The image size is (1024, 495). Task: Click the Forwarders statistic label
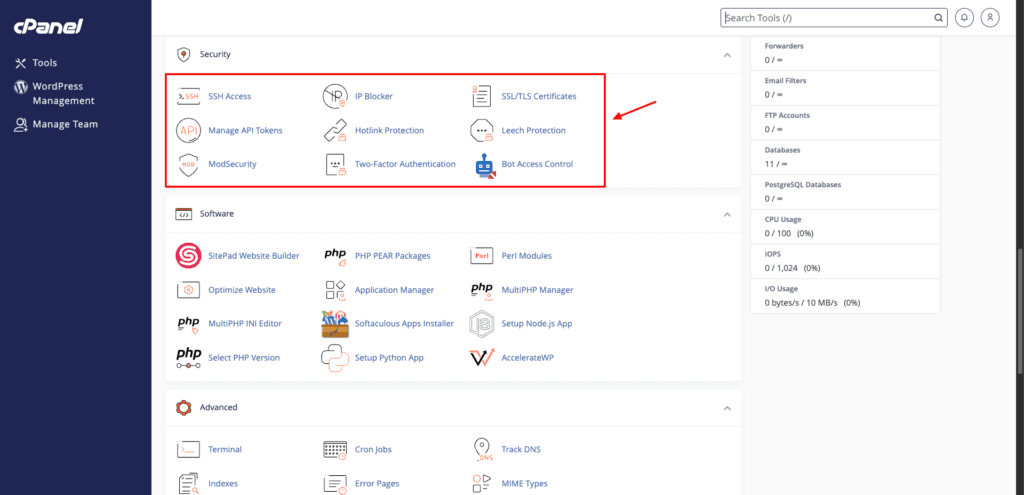click(x=784, y=46)
